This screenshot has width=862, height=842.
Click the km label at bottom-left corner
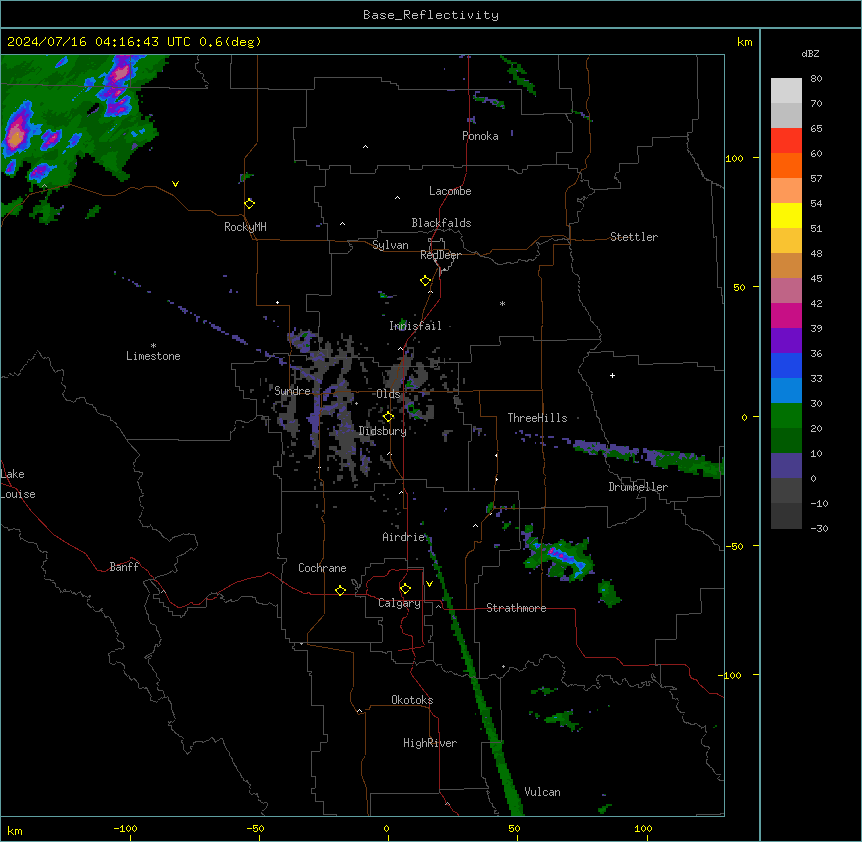[x=15, y=830]
